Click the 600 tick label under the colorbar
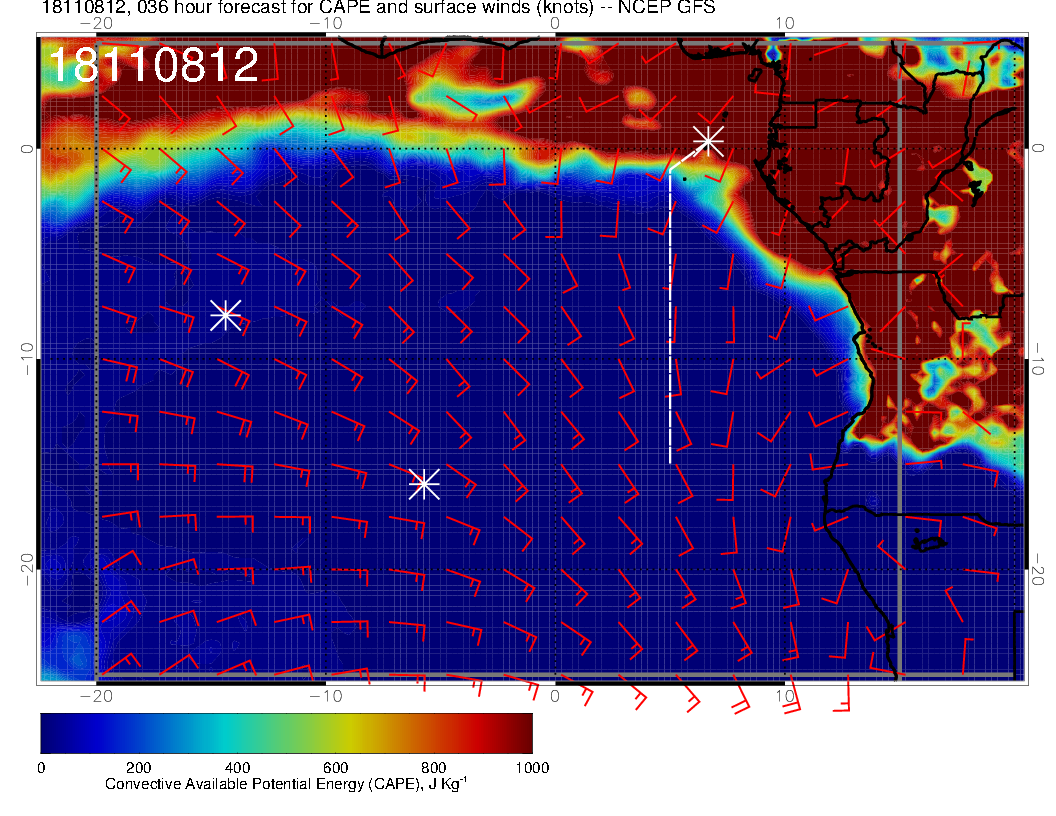This screenshot has height=816, width=1056. (335, 767)
